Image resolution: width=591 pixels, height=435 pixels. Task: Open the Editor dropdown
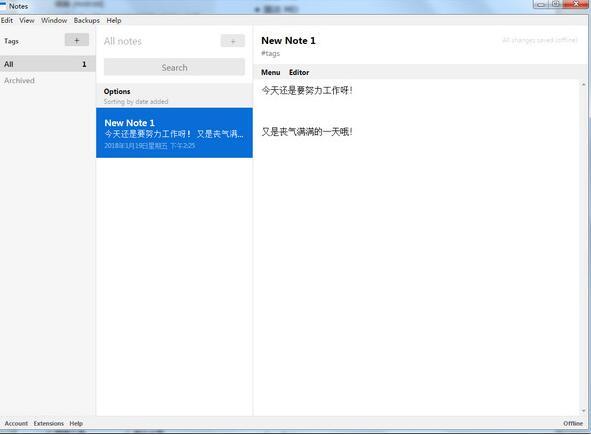299,72
